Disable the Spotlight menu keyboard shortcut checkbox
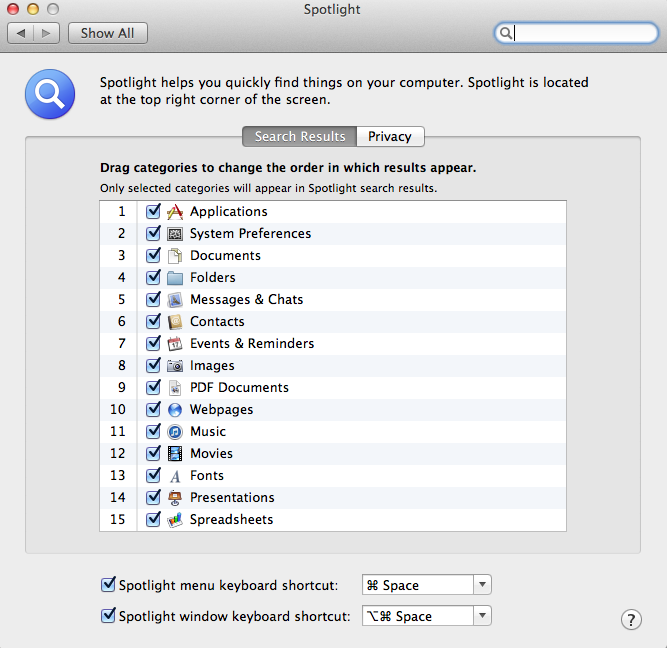The width and height of the screenshot is (667, 648). pos(108,585)
